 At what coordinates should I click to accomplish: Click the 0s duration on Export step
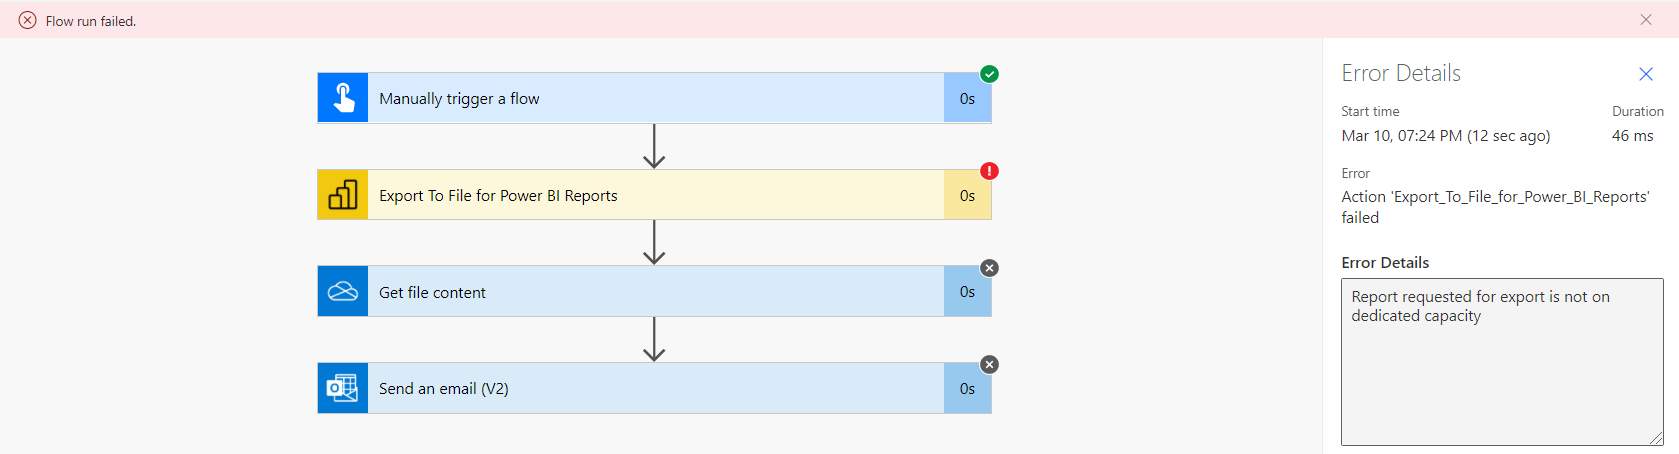(x=967, y=196)
